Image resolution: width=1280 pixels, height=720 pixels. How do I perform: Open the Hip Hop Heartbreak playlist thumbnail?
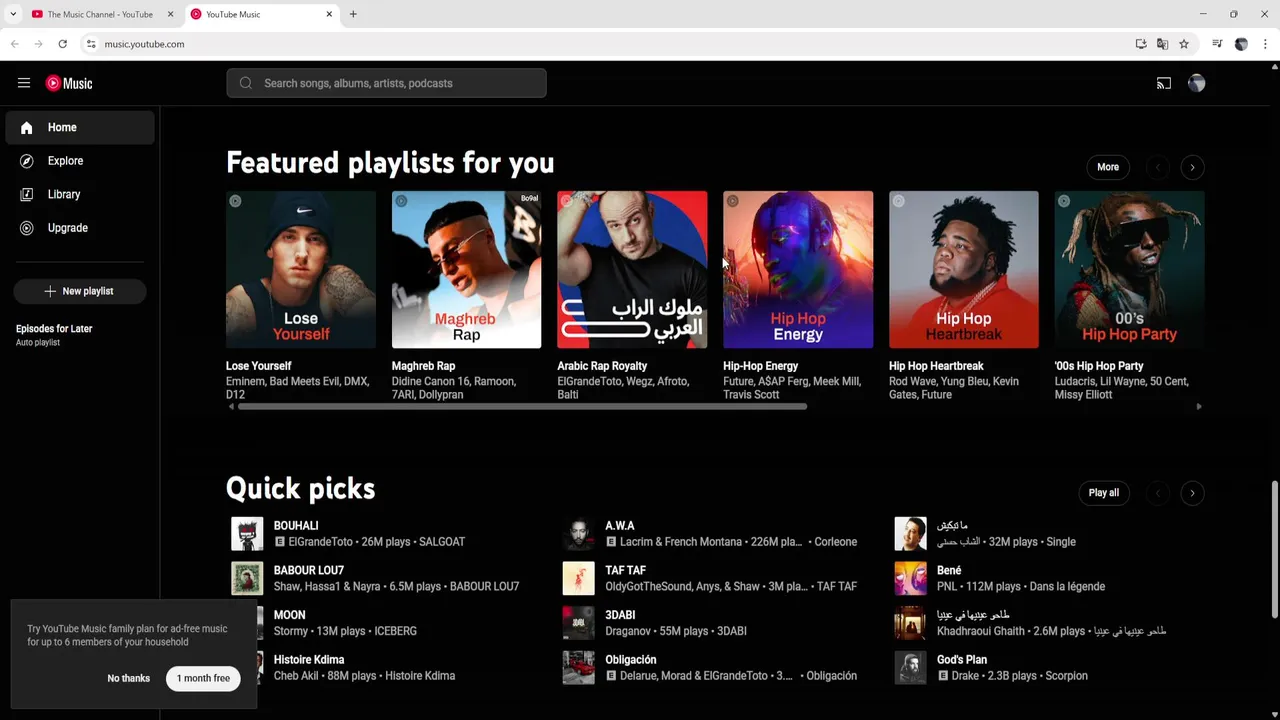coord(964,270)
